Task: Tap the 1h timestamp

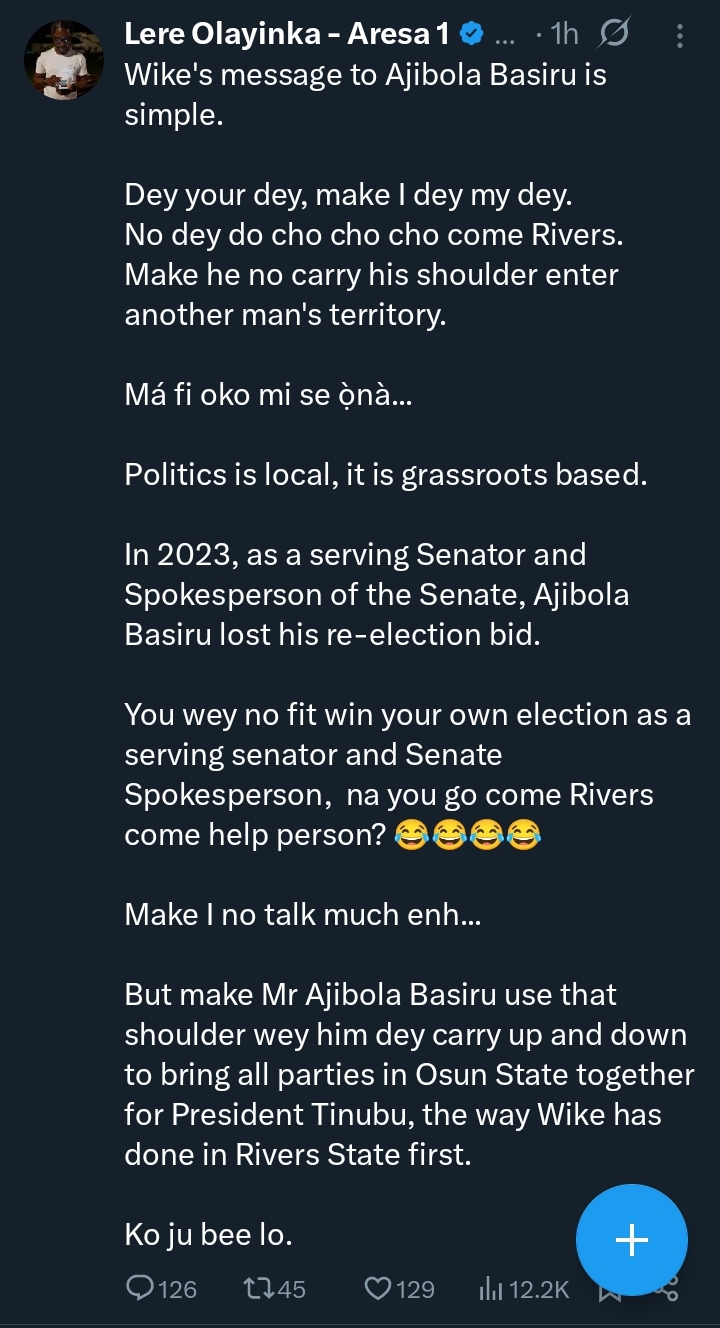Action: (564, 35)
